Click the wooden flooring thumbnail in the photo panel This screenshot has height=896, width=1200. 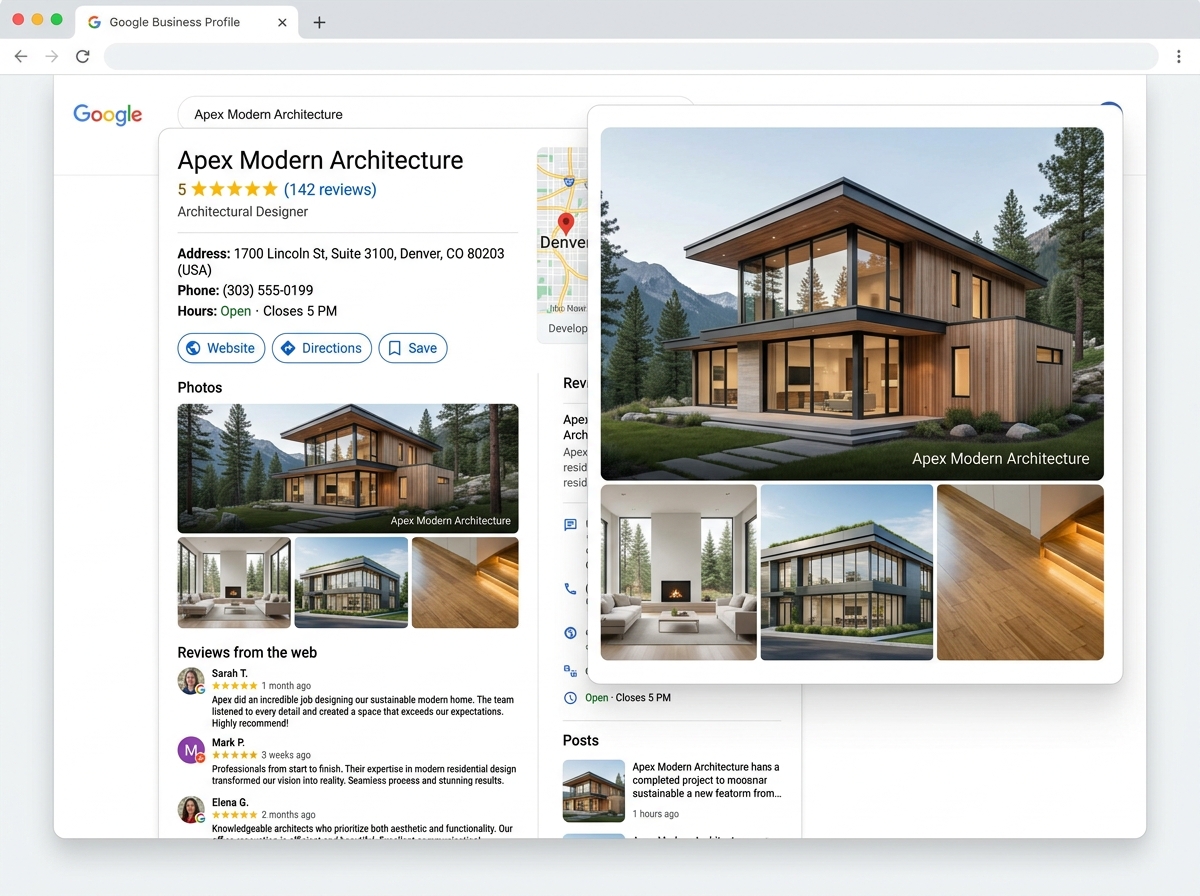pos(1019,572)
